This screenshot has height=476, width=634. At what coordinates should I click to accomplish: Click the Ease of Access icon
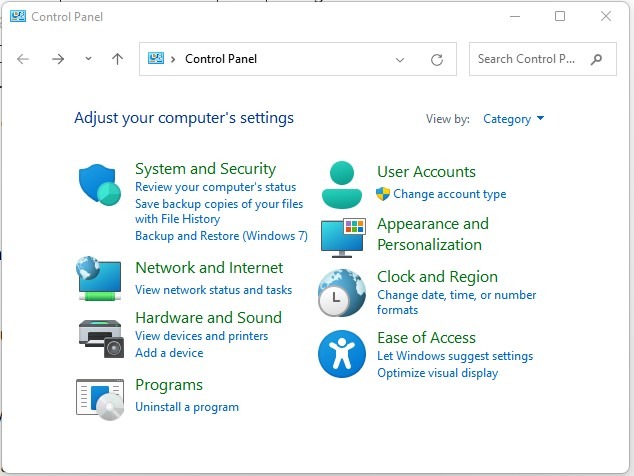(x=342, y=354)
